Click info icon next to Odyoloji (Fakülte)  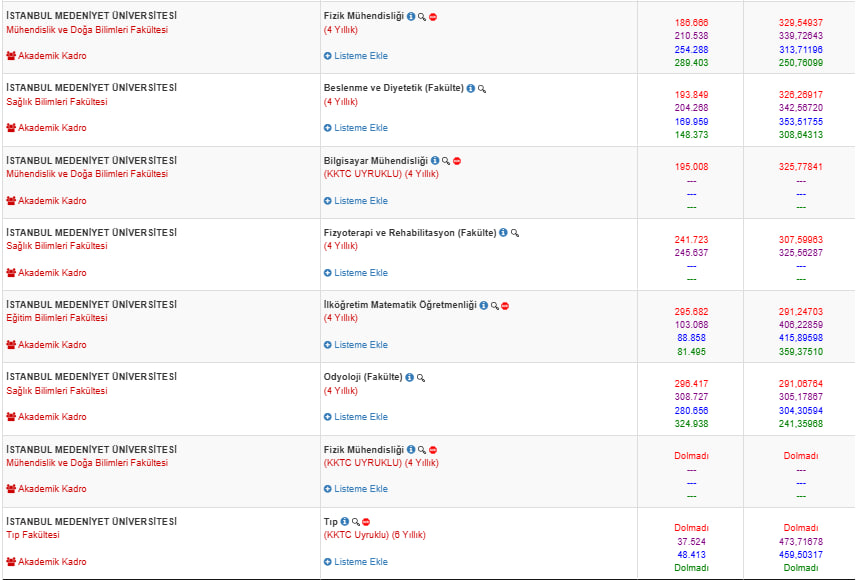(x=410, y=377)
